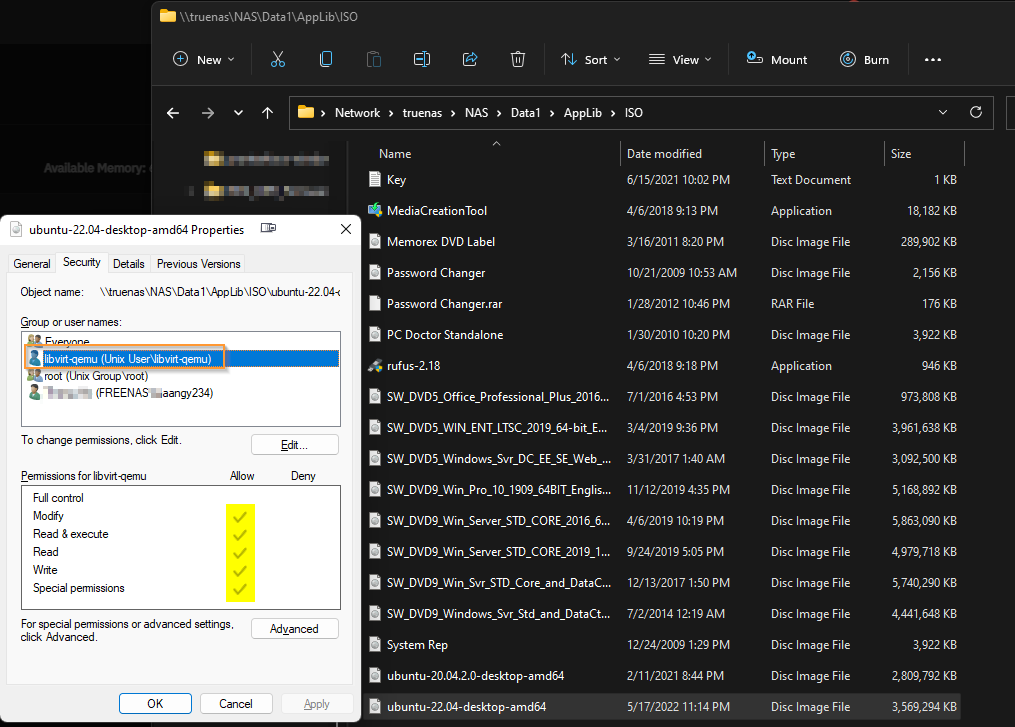The height and width of the screenshot is (727, 1015).
Task: Expand the chevron after Network in breadcrumb
Action: pos(391,113)
